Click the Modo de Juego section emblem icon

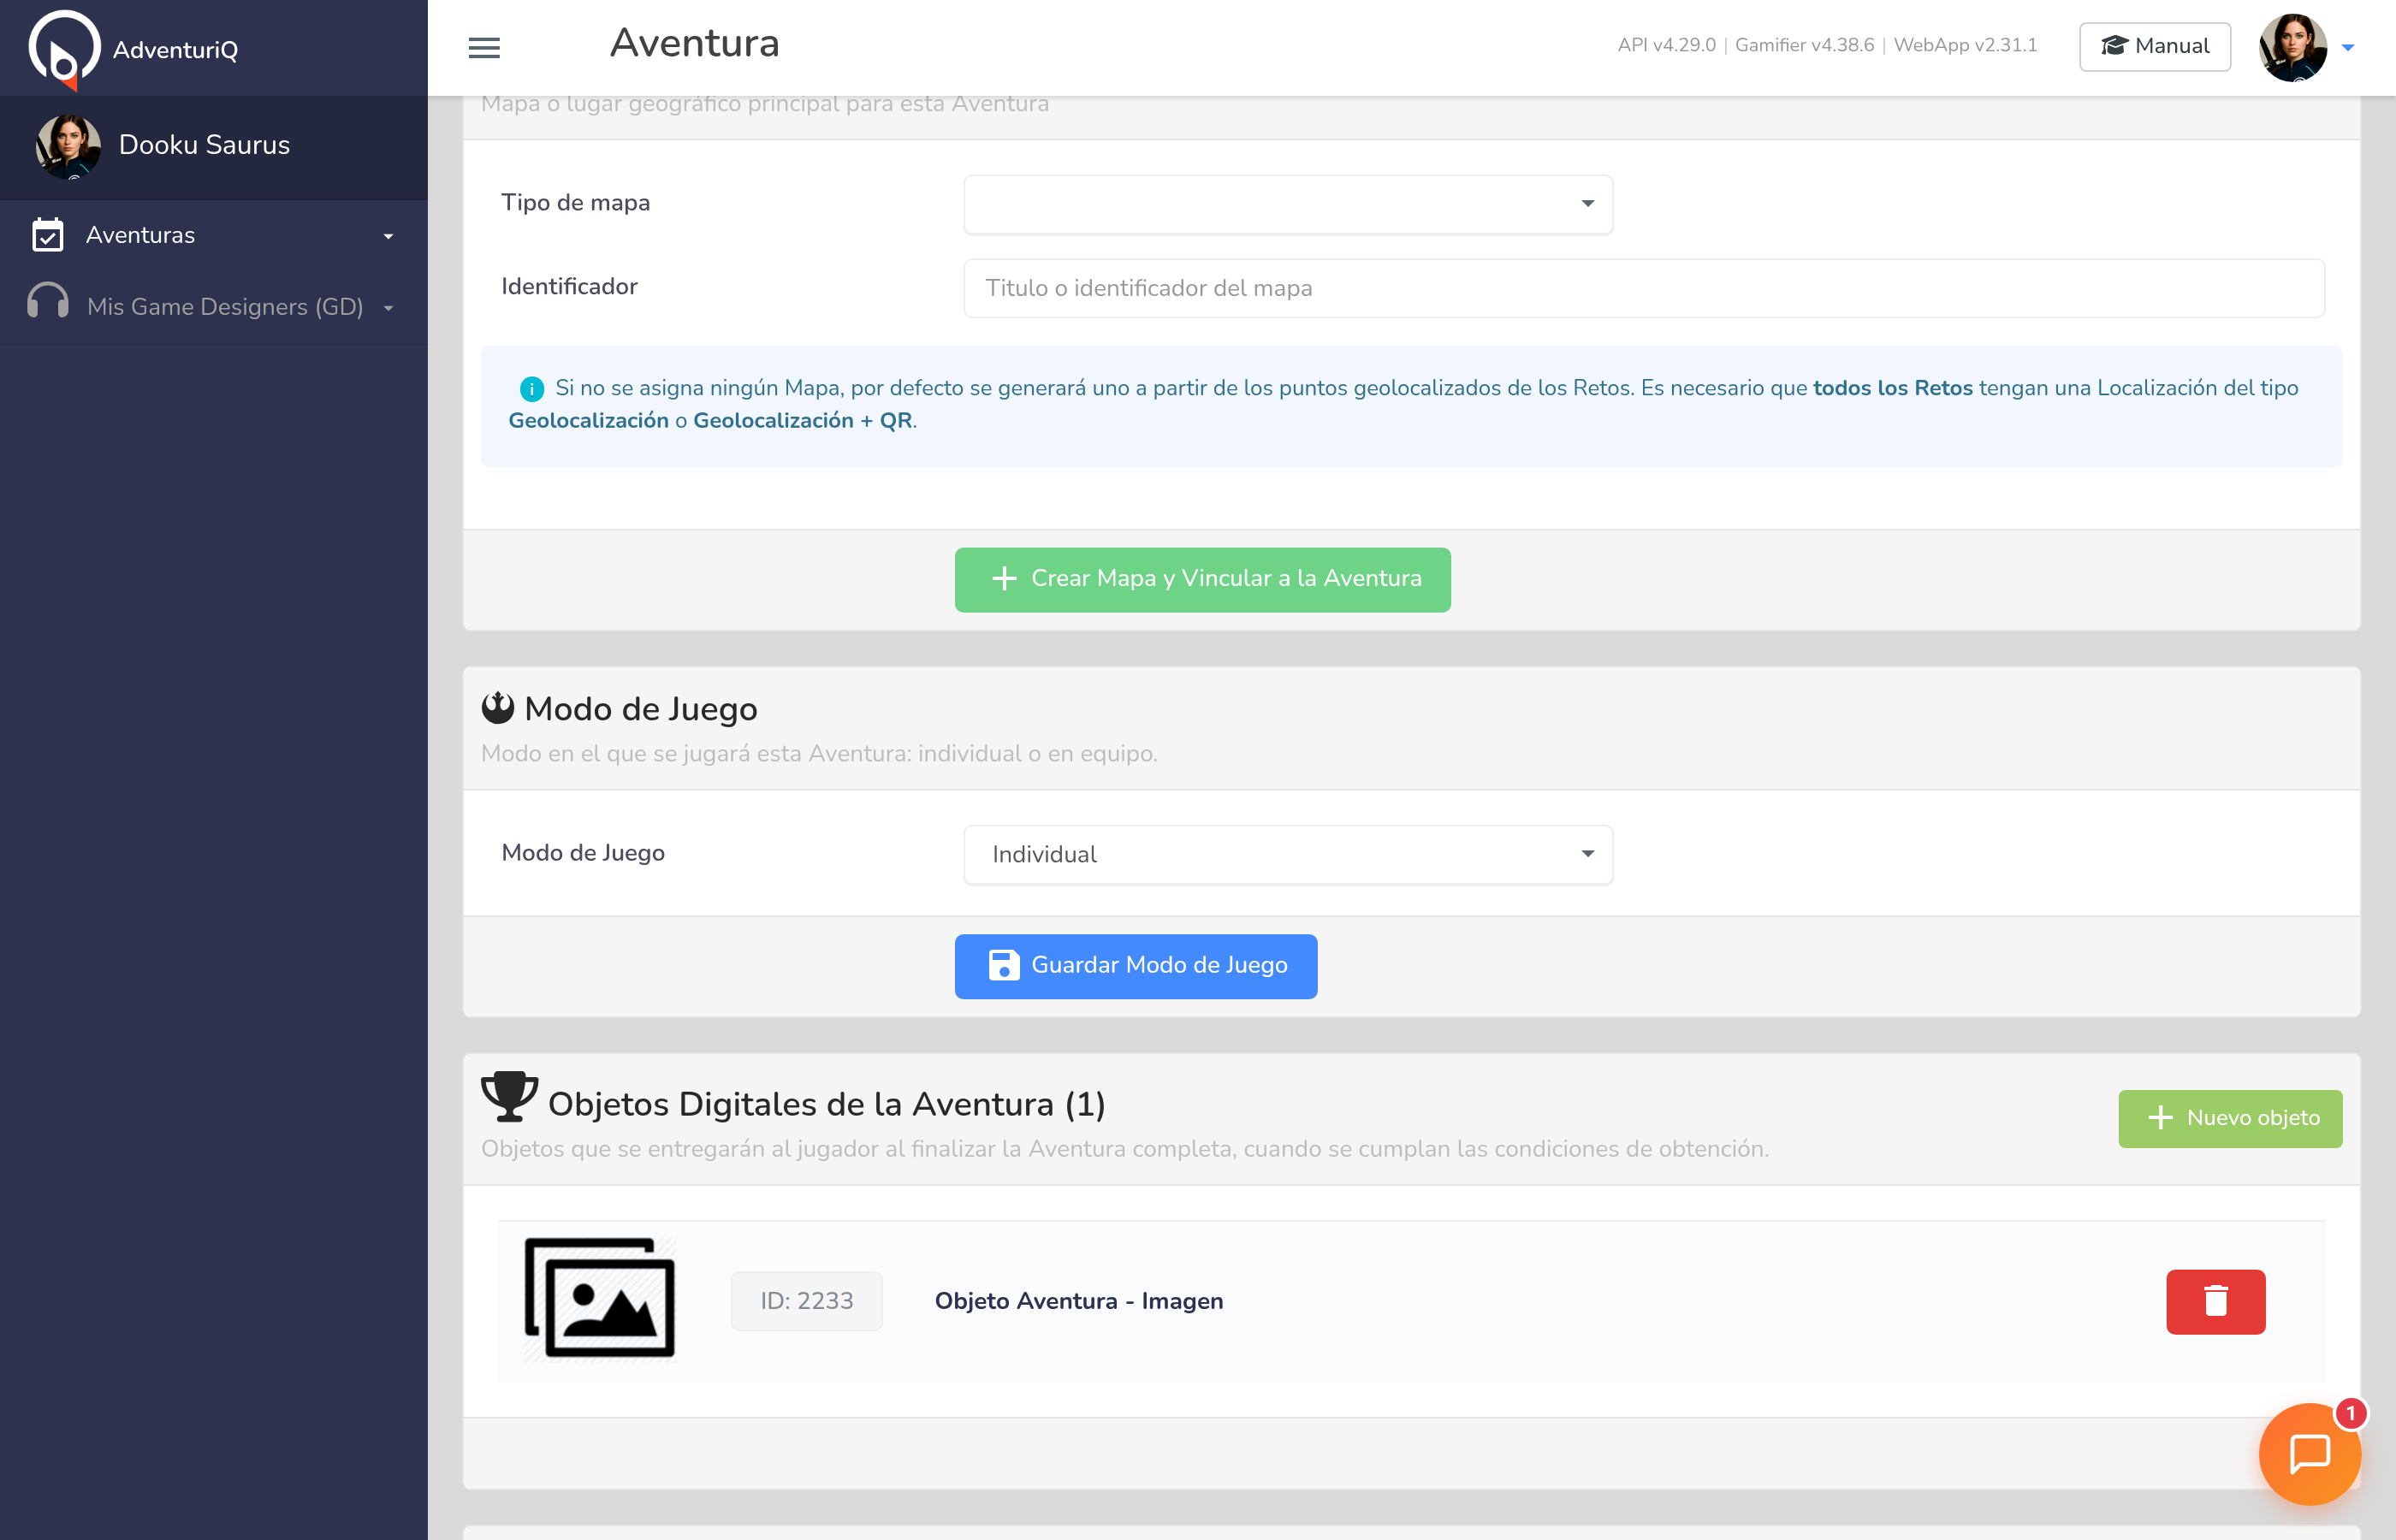498,708
